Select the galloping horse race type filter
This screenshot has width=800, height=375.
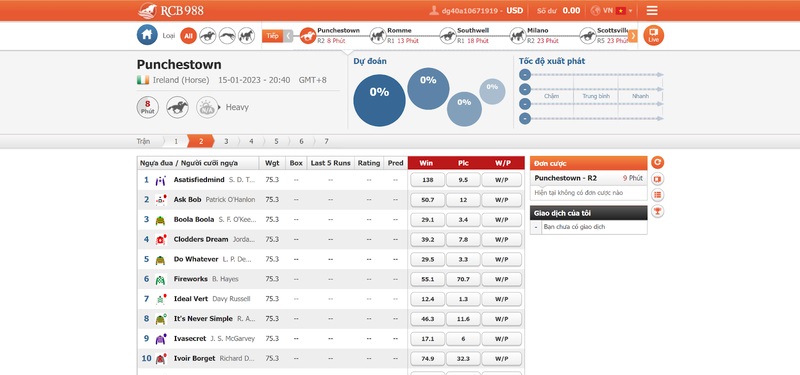(x=208, y=35)
